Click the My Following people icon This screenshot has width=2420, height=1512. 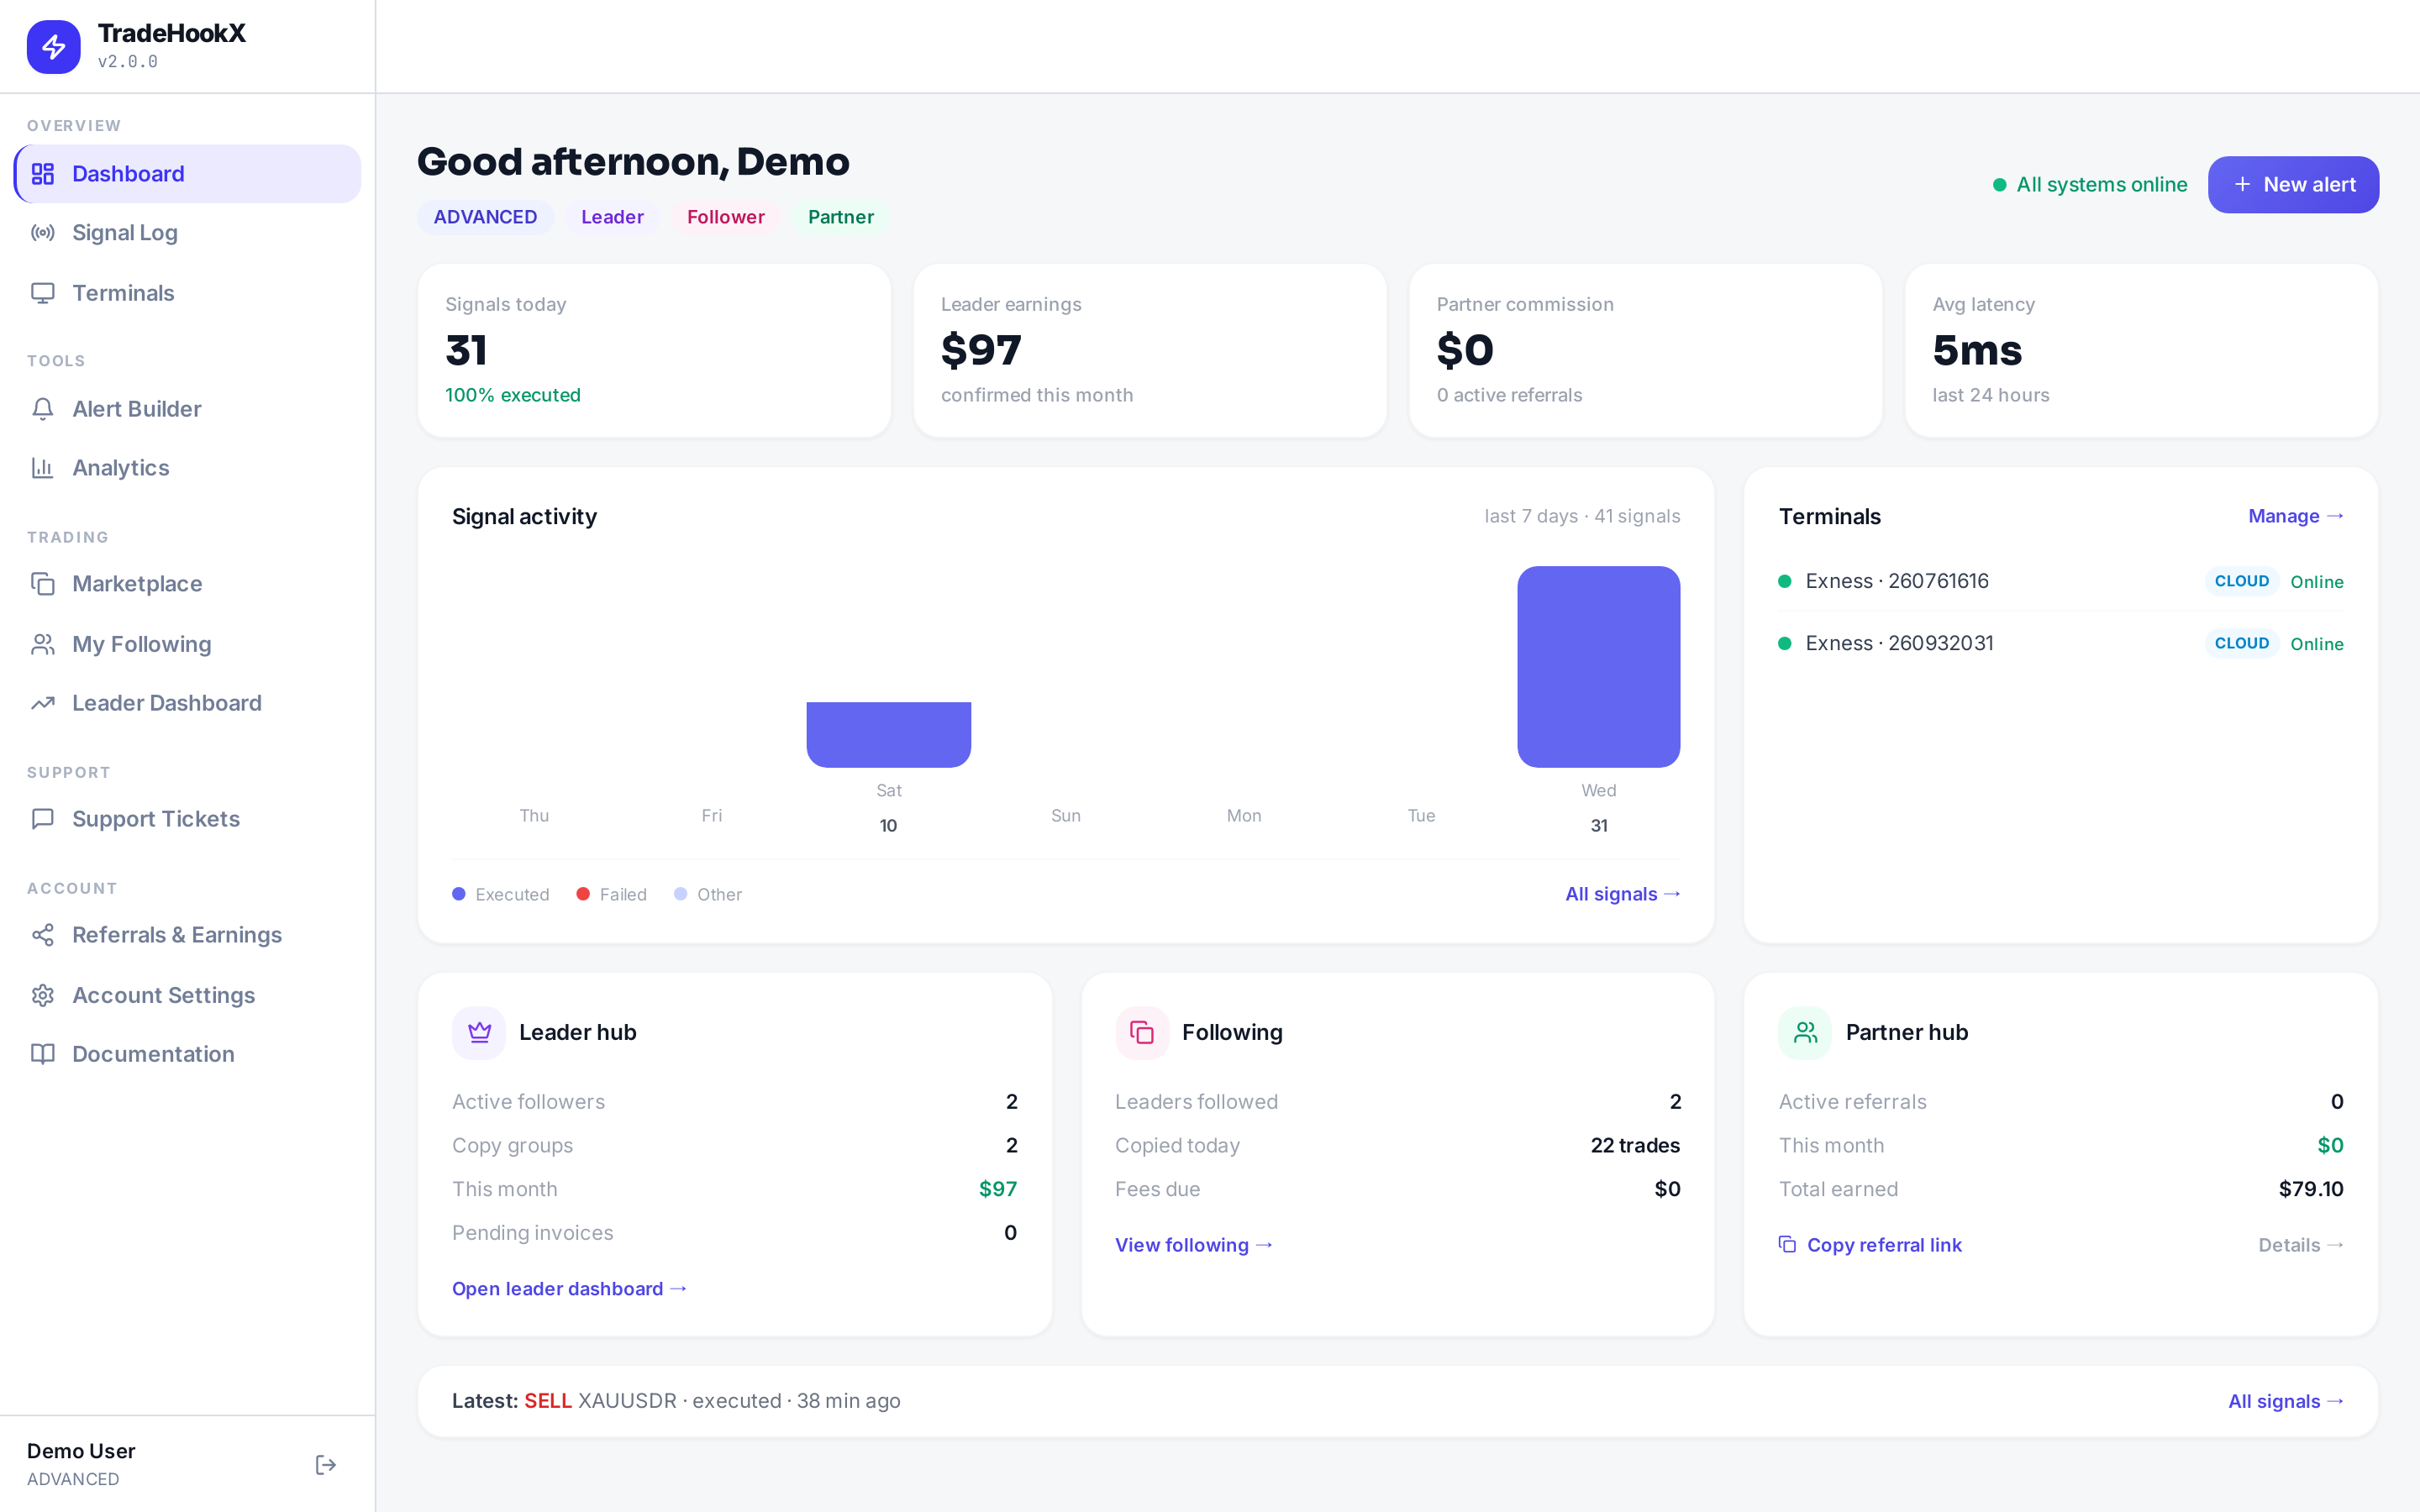pos(43,644)
